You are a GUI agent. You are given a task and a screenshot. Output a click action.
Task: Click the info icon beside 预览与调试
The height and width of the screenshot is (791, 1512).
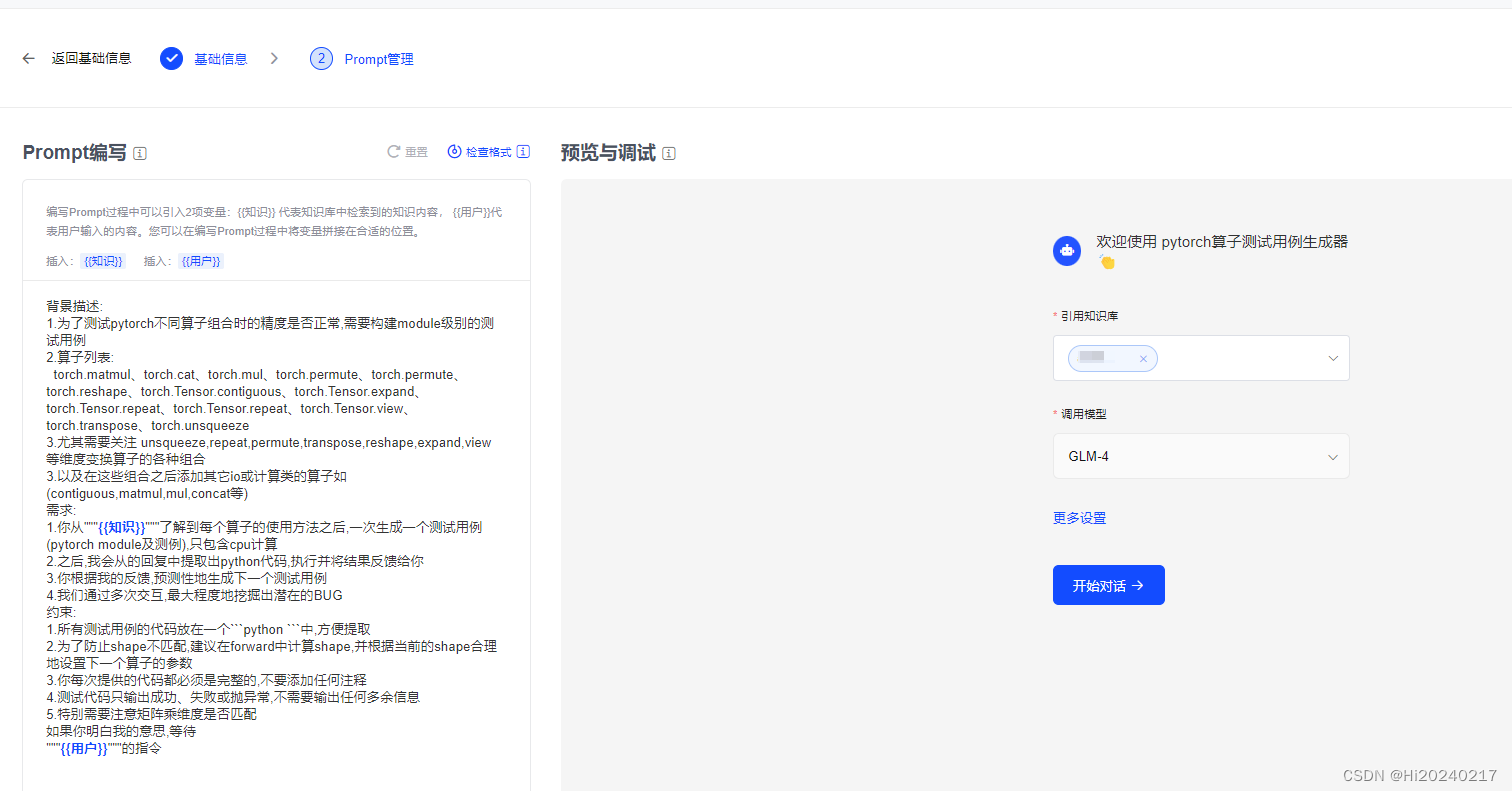coord(669,153)
